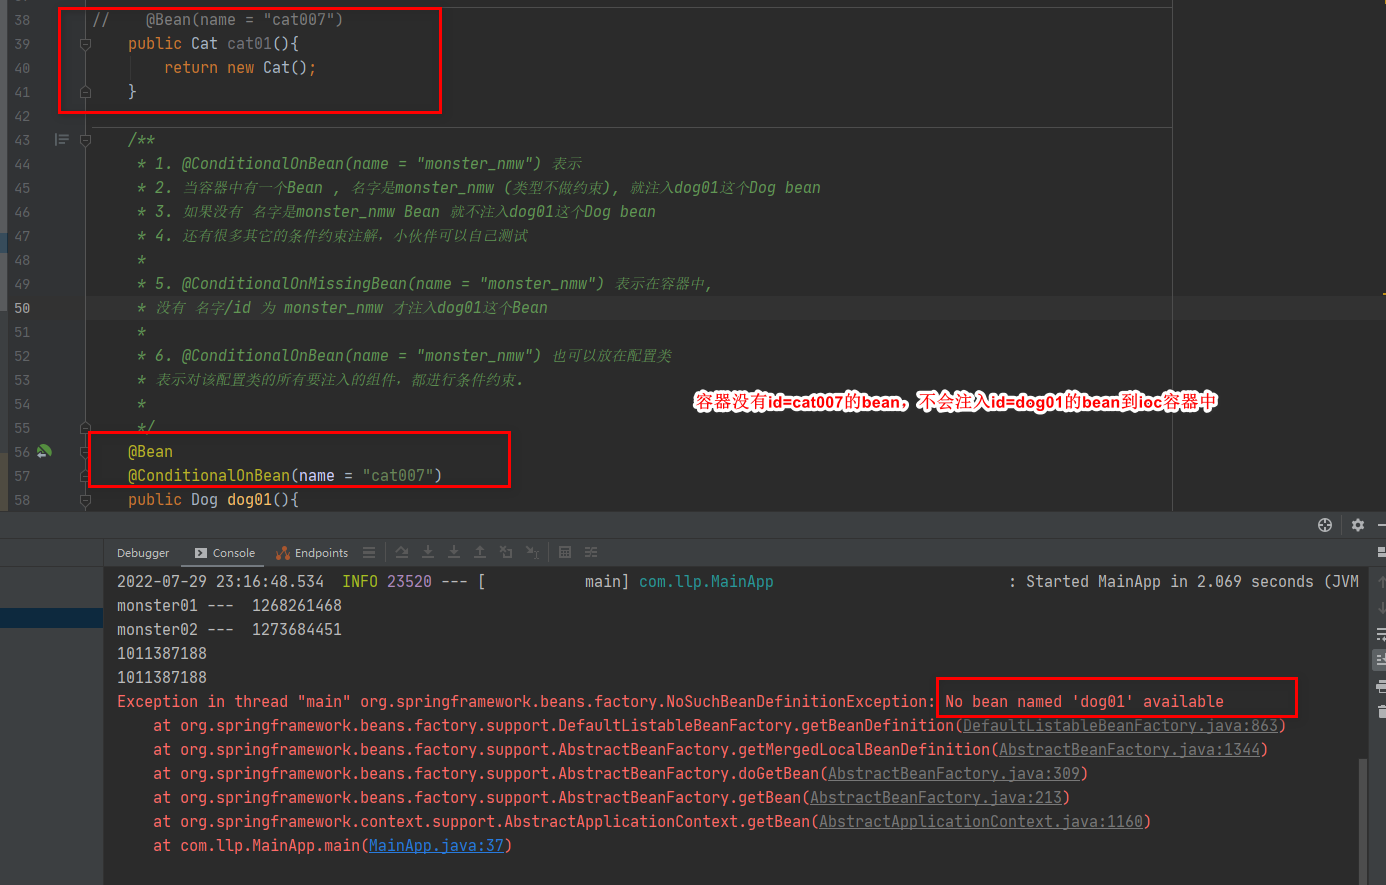The image size is (1386, 885).
Task: Click the console Down arrow icon
Action: point(1381,608)
